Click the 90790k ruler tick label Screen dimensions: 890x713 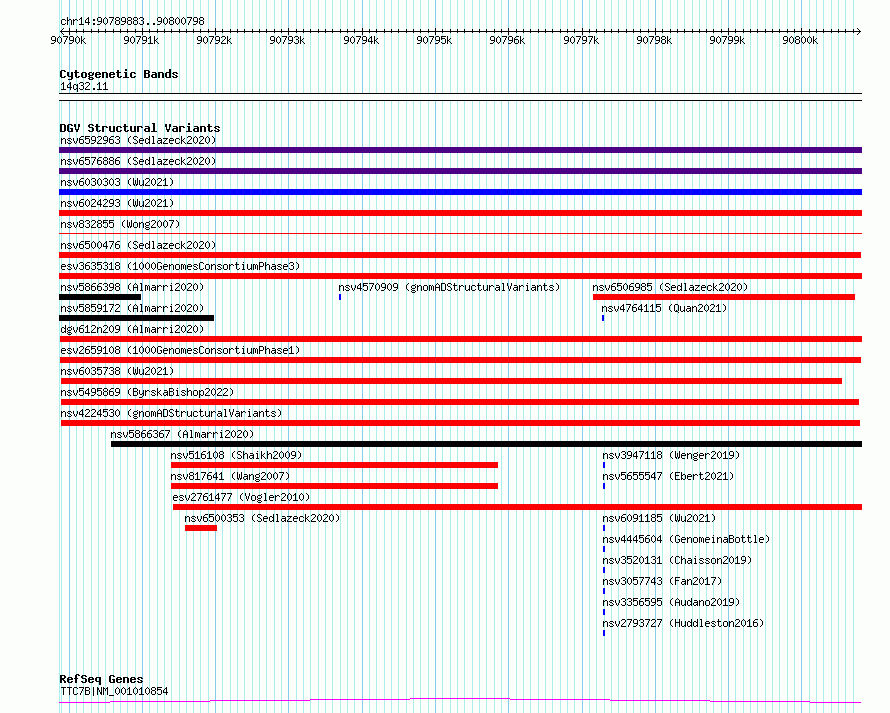68,40
